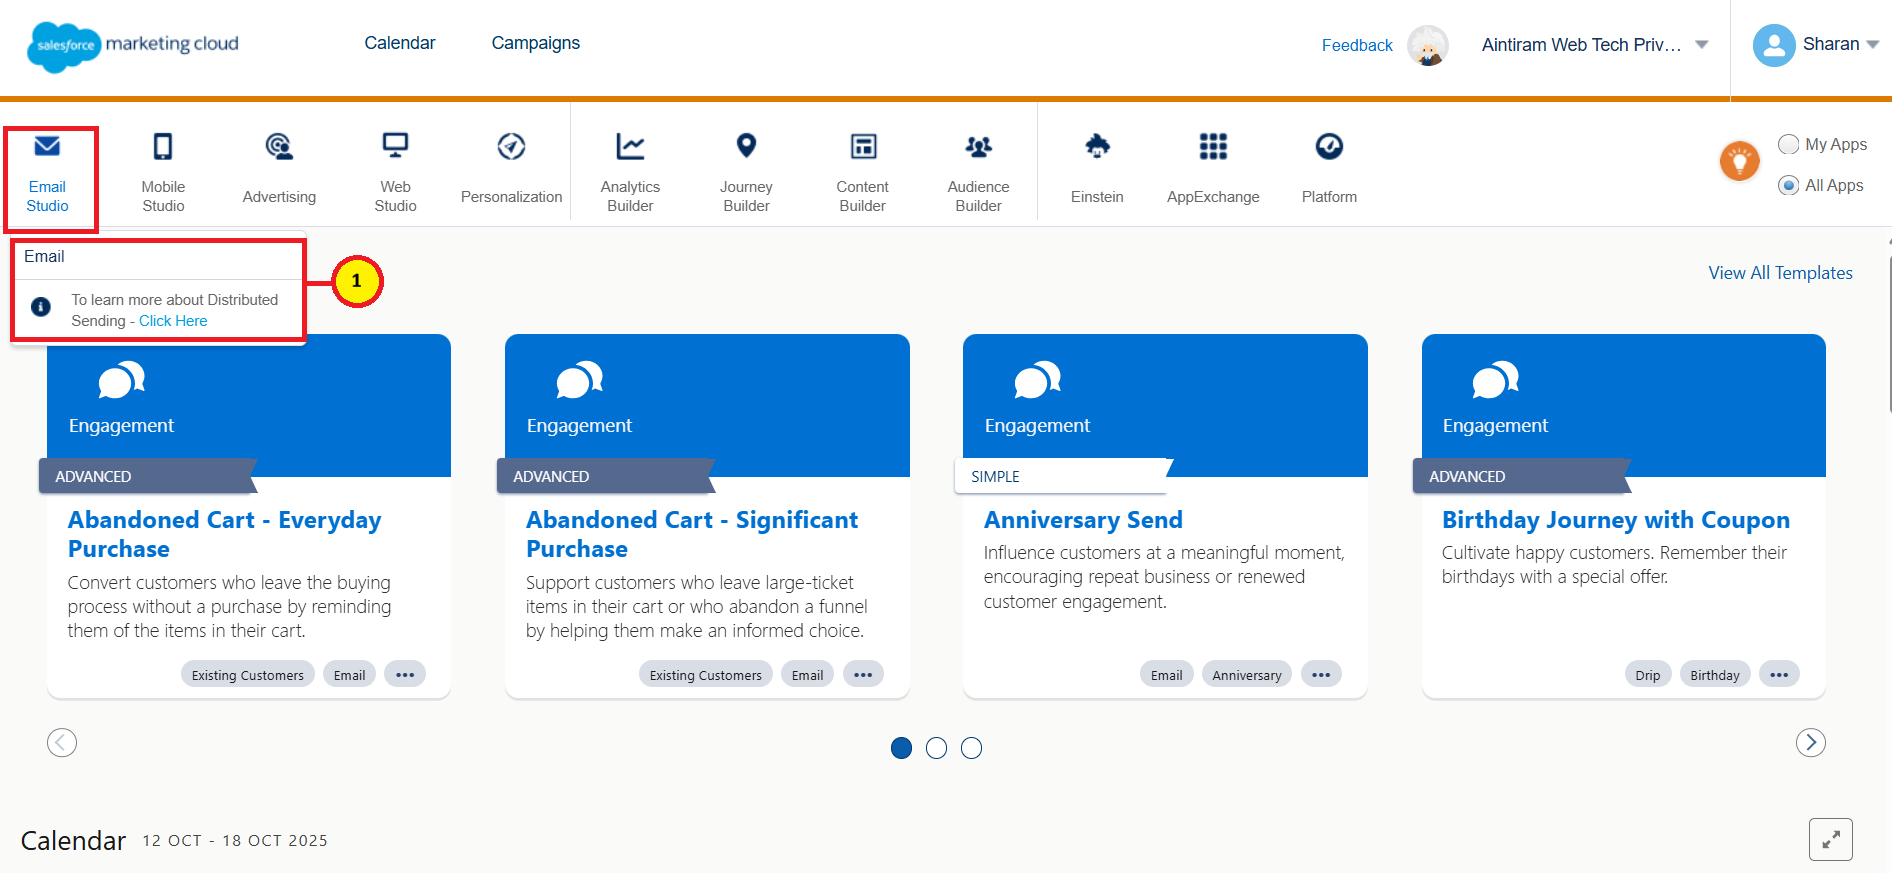Screen dimensions: 1892x873
Task: Go to third carousel page dot
Action: click(x=971, y=748)
